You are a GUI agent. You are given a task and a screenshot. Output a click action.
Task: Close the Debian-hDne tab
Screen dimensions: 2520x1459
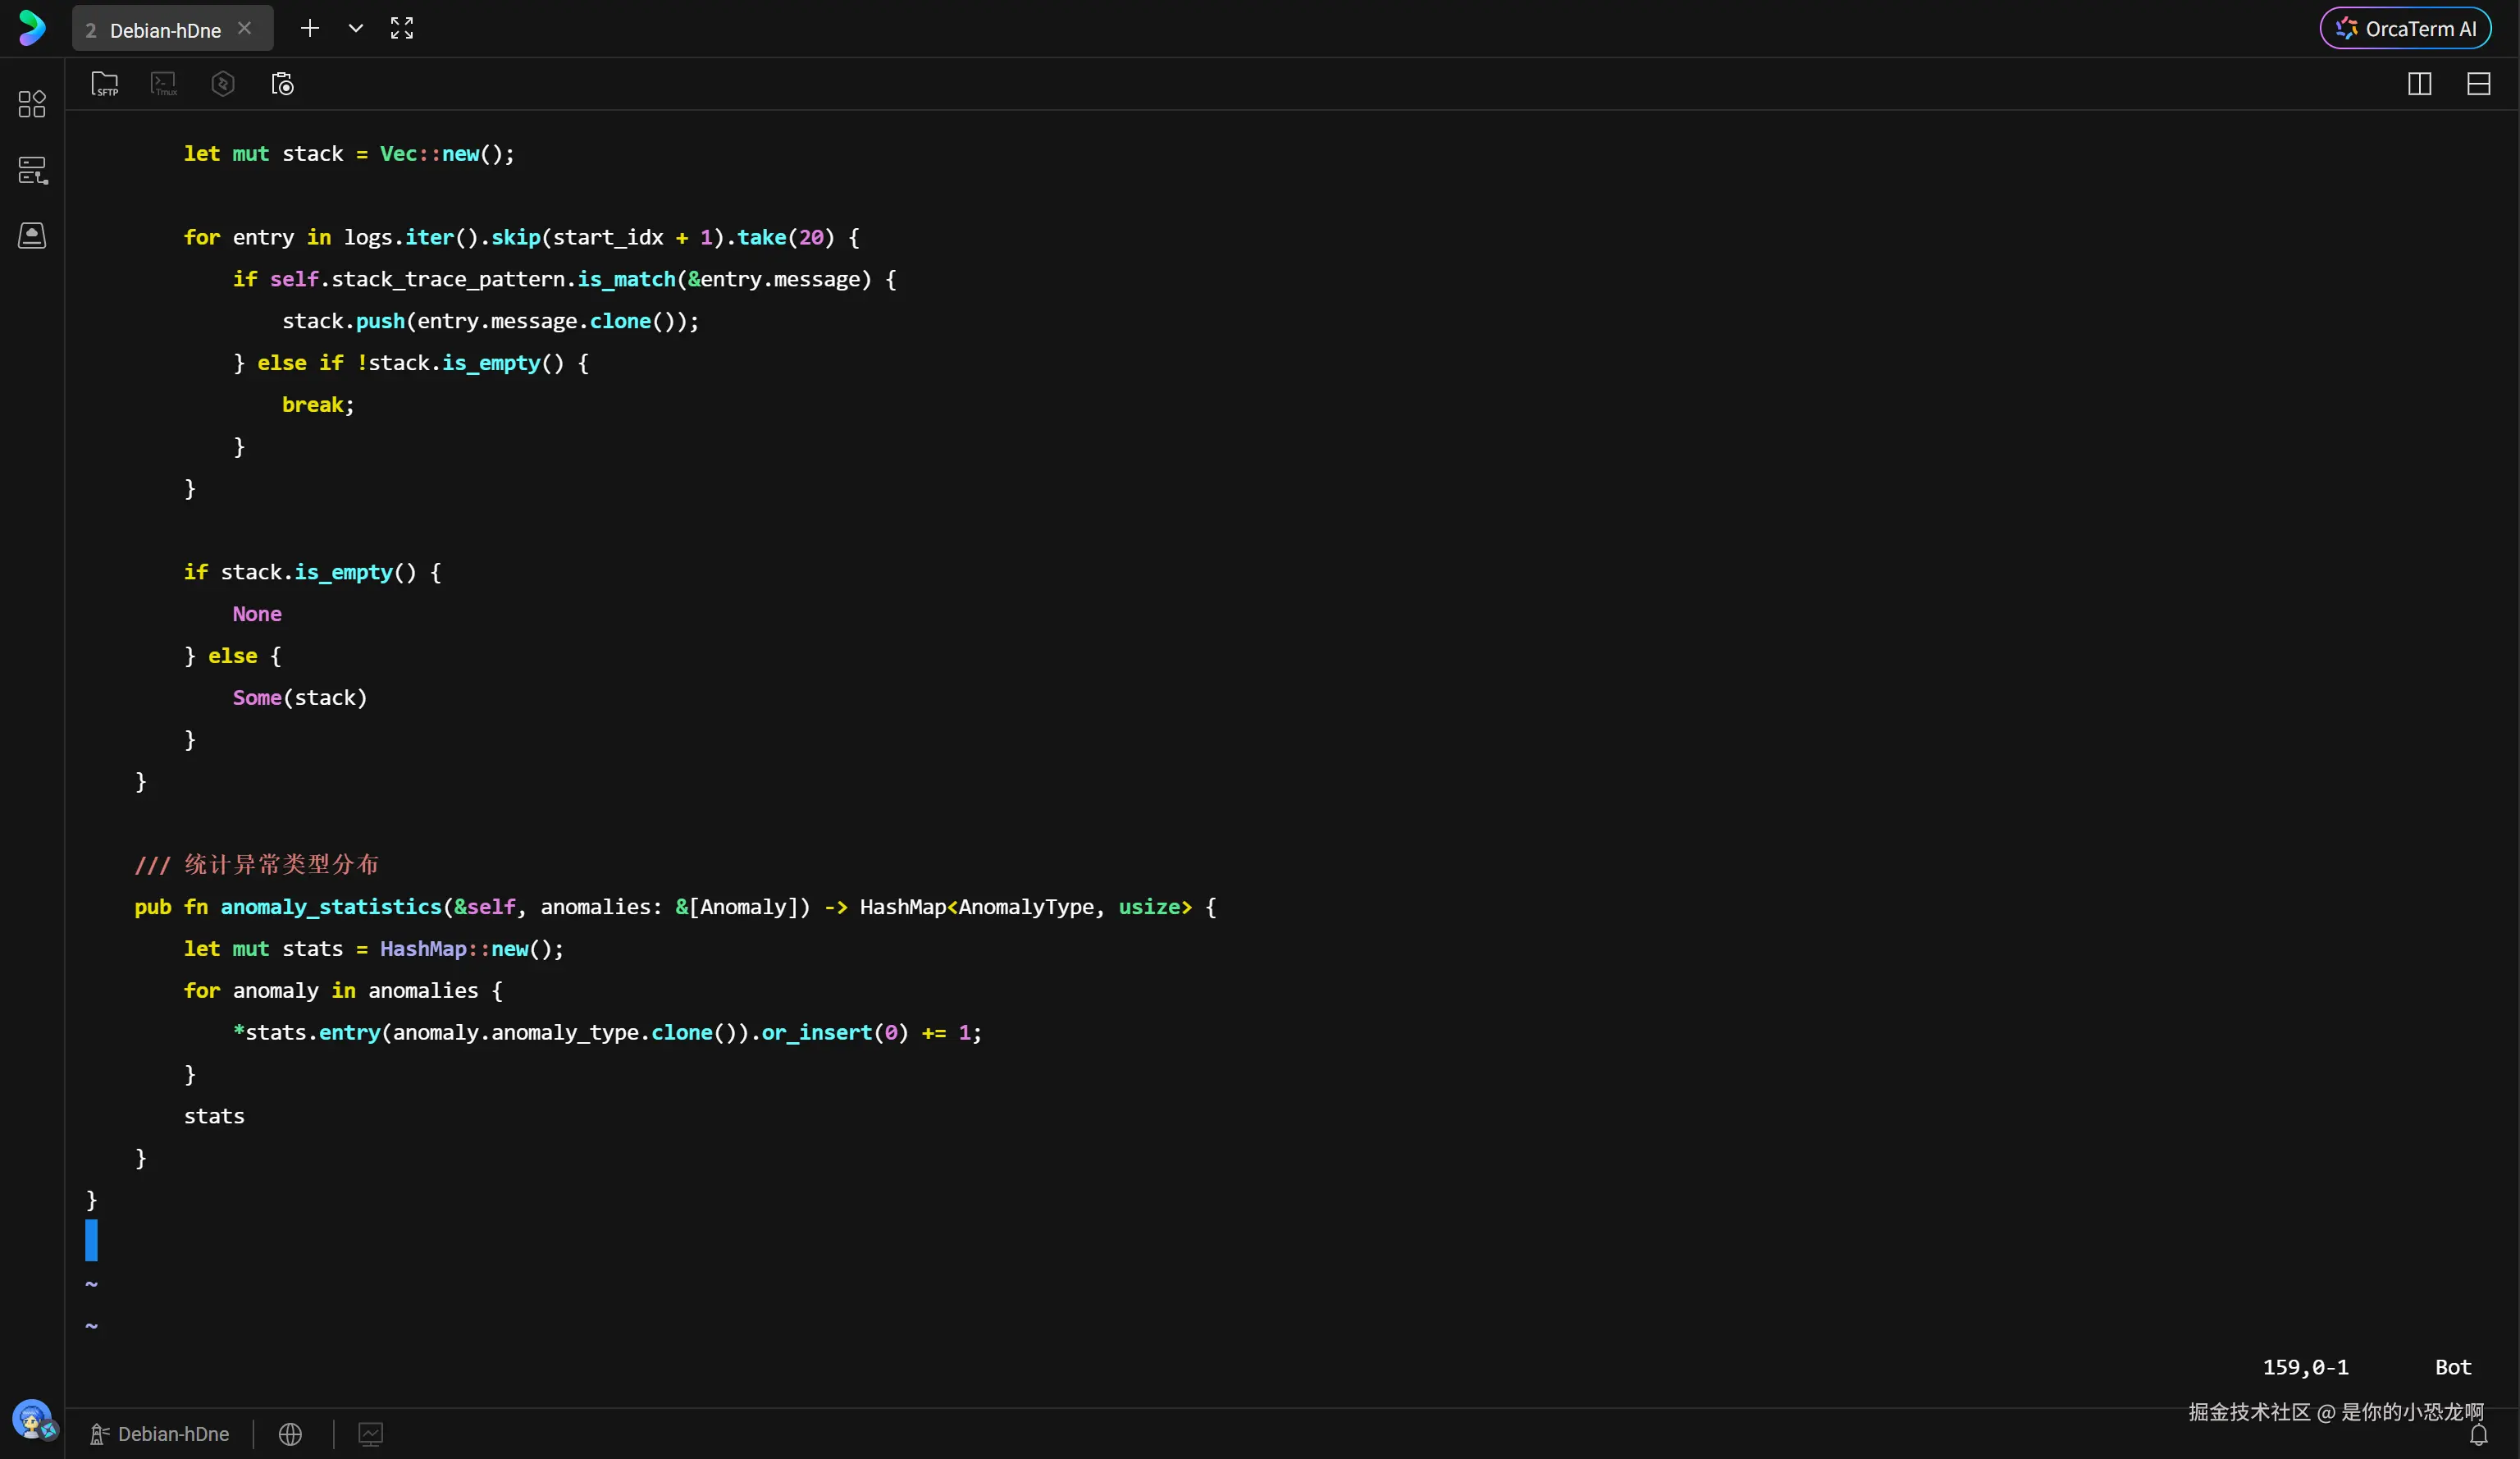(x=244, y=28)
